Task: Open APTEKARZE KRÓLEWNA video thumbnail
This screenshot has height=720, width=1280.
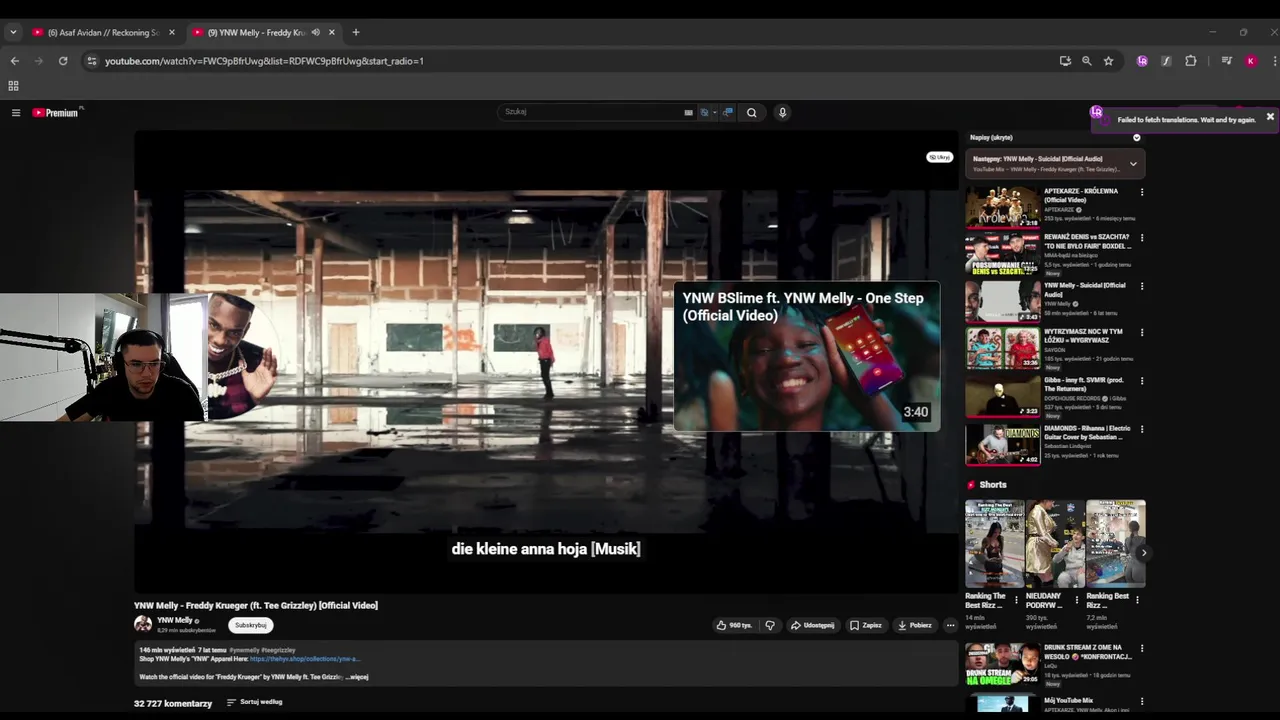Action: pyautogui.click(x=1002, y=207)
